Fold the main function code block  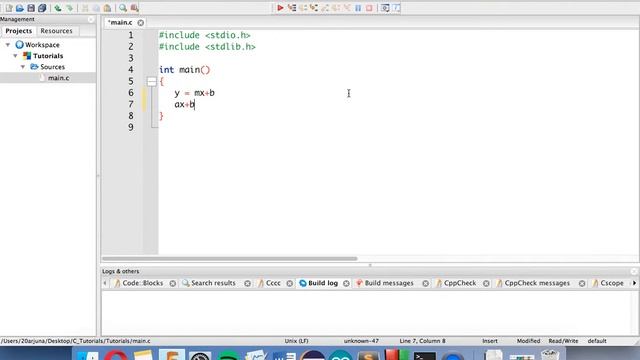pos(151,81)
